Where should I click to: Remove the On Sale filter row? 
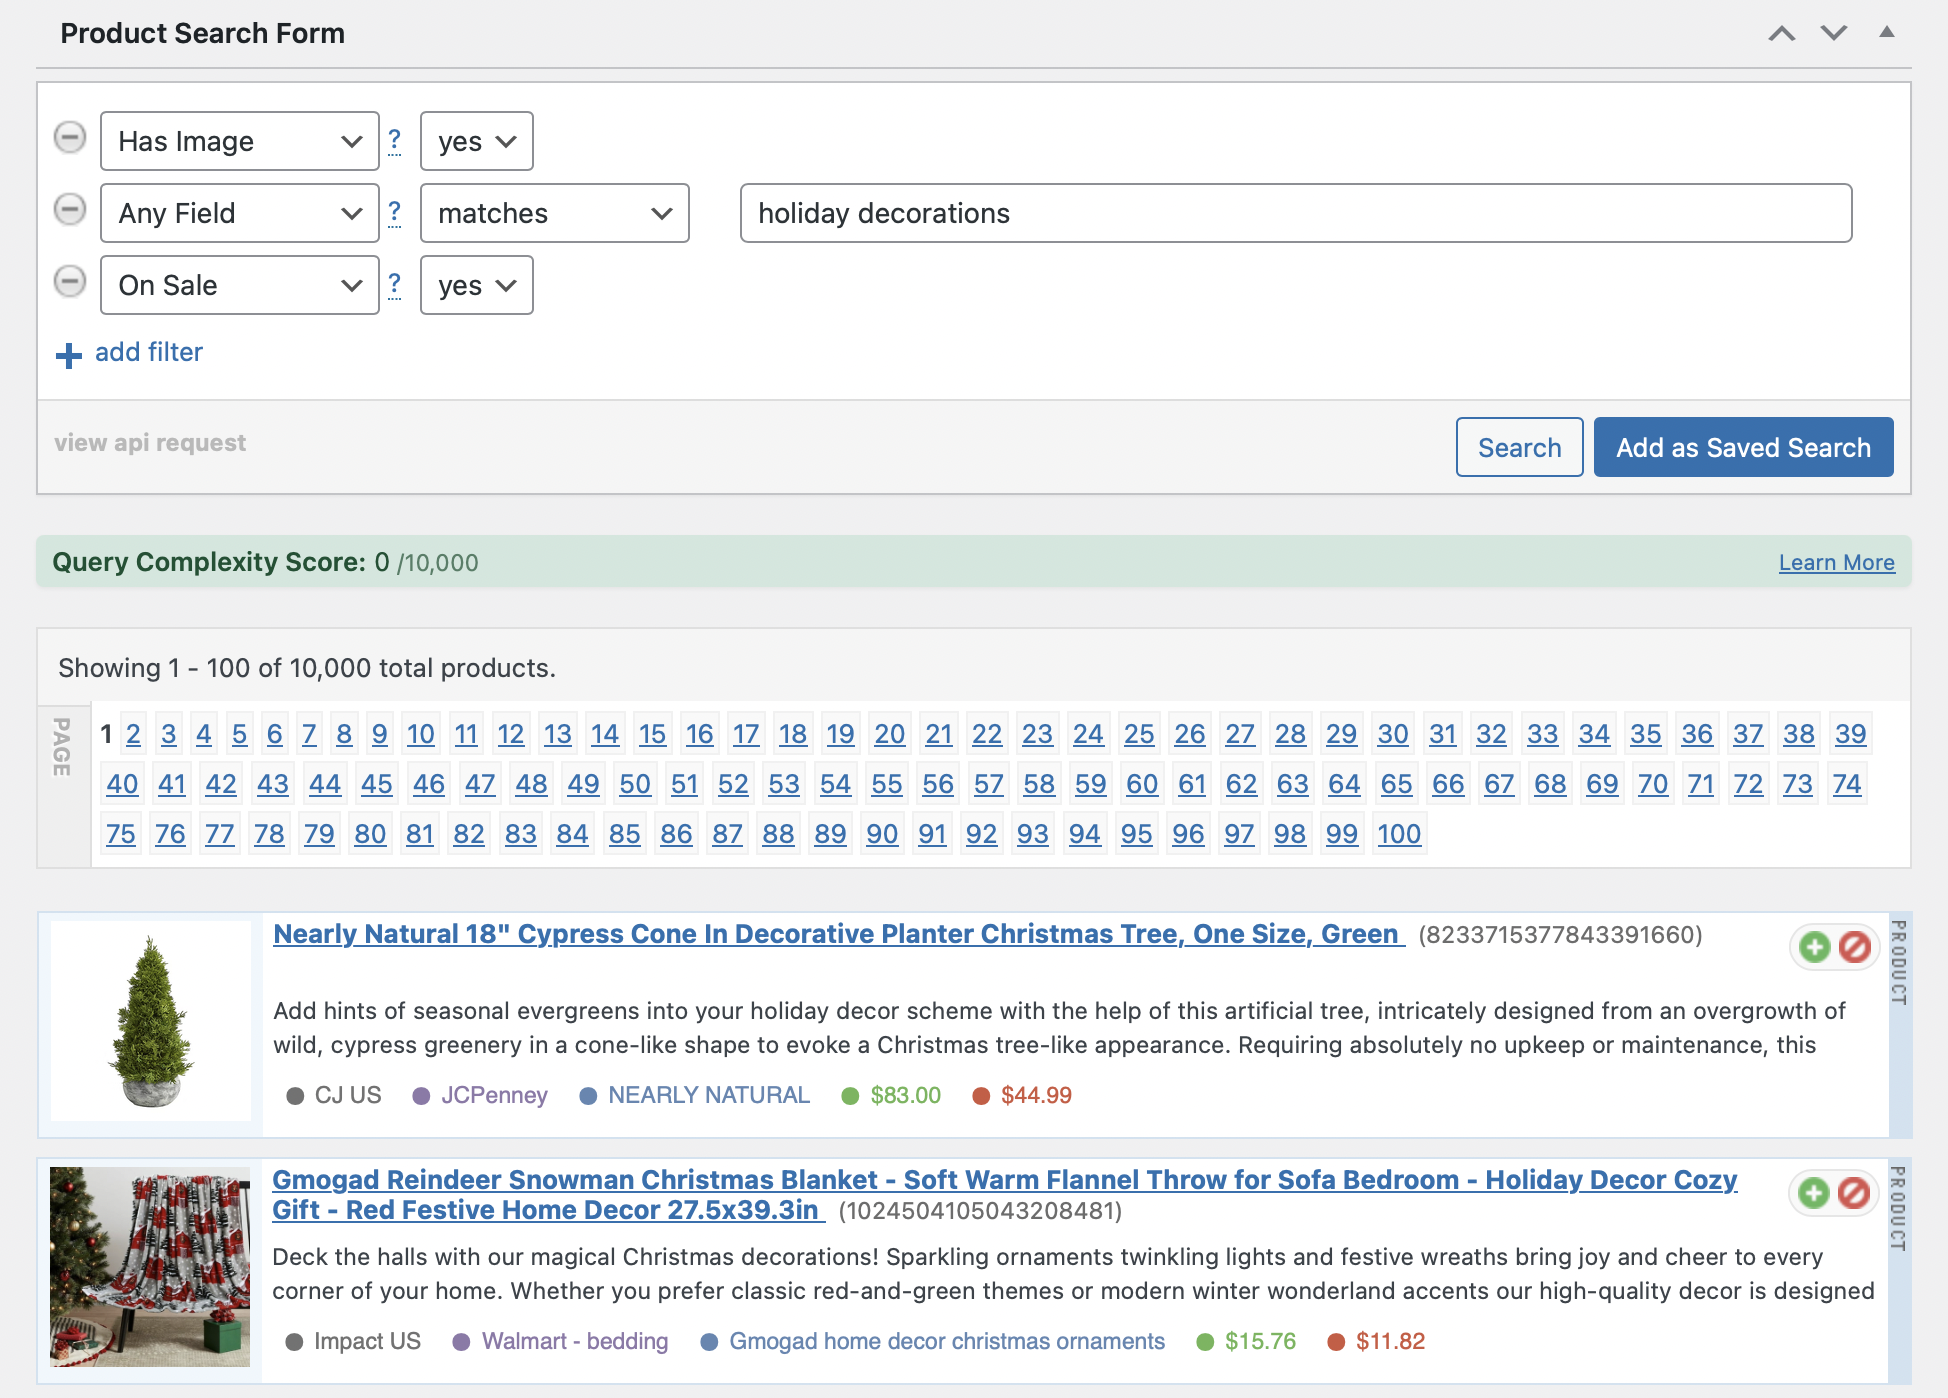70,282
